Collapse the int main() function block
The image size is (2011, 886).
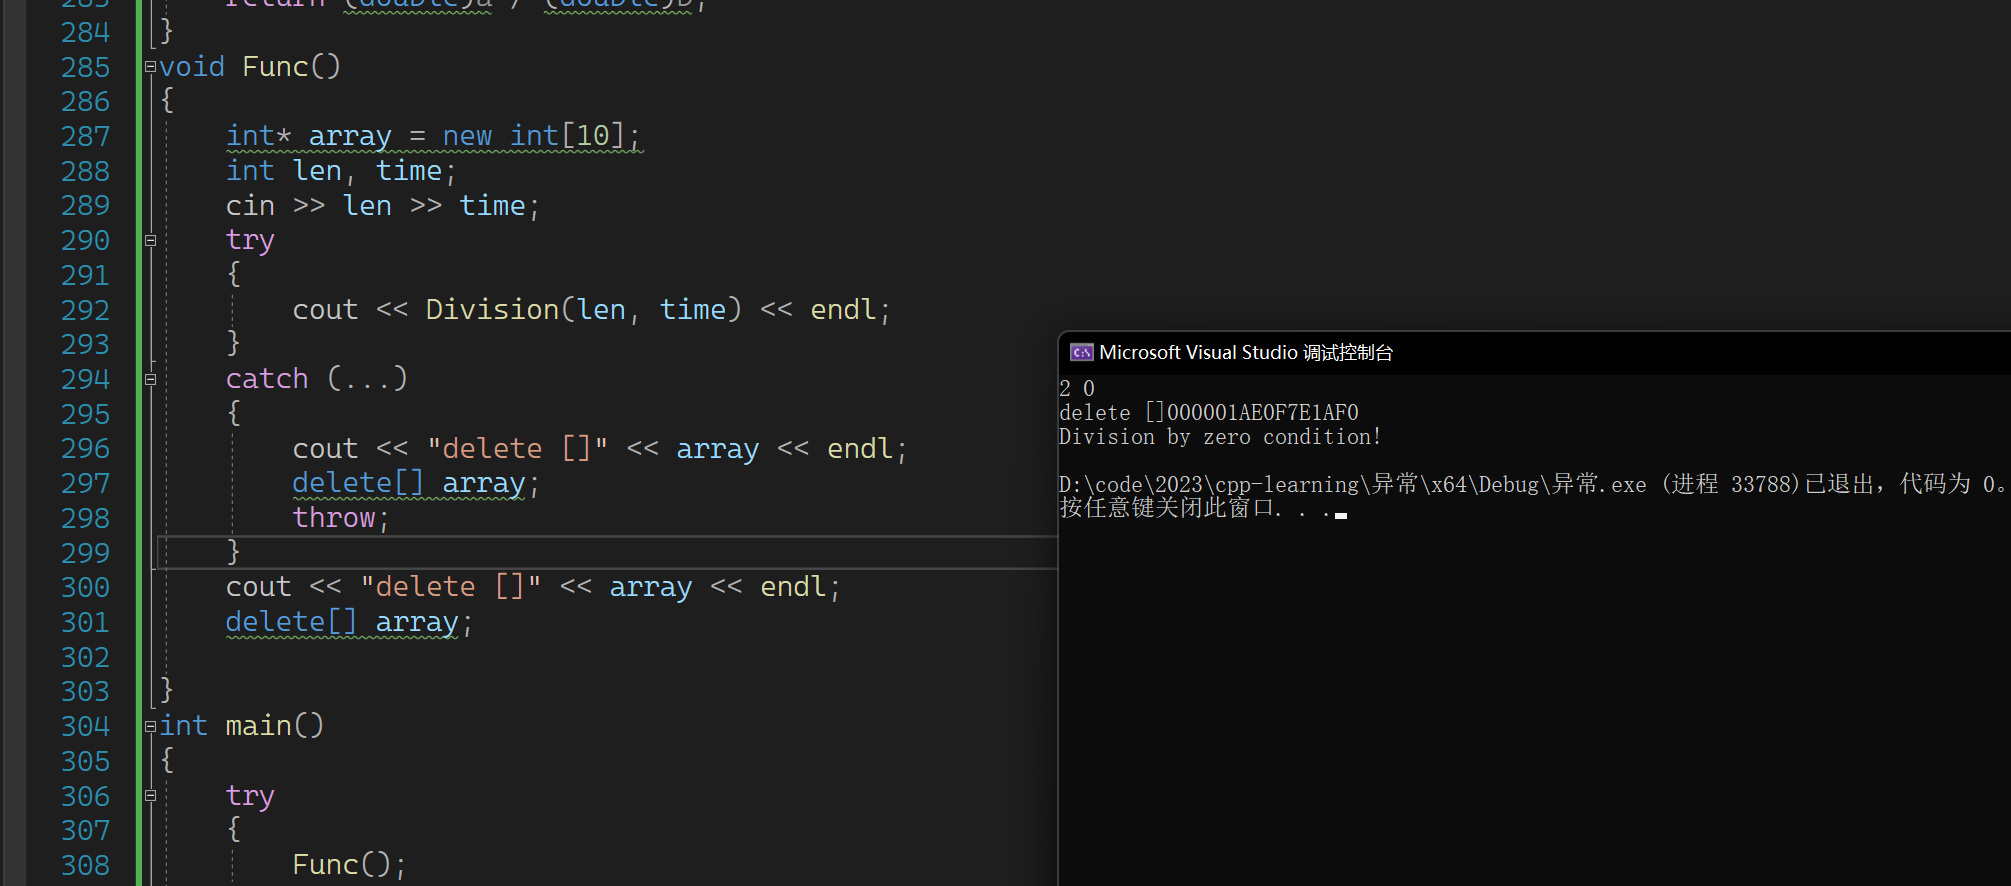coord(150,726)
